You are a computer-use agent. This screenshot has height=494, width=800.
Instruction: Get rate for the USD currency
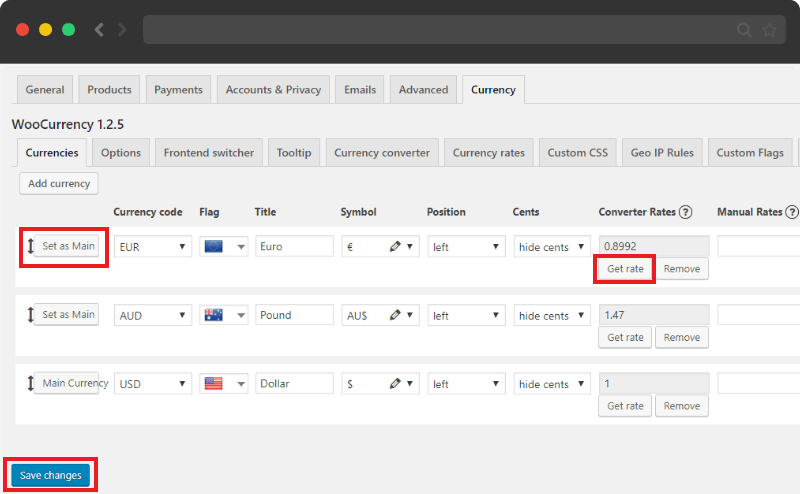[x=625, y=406]
